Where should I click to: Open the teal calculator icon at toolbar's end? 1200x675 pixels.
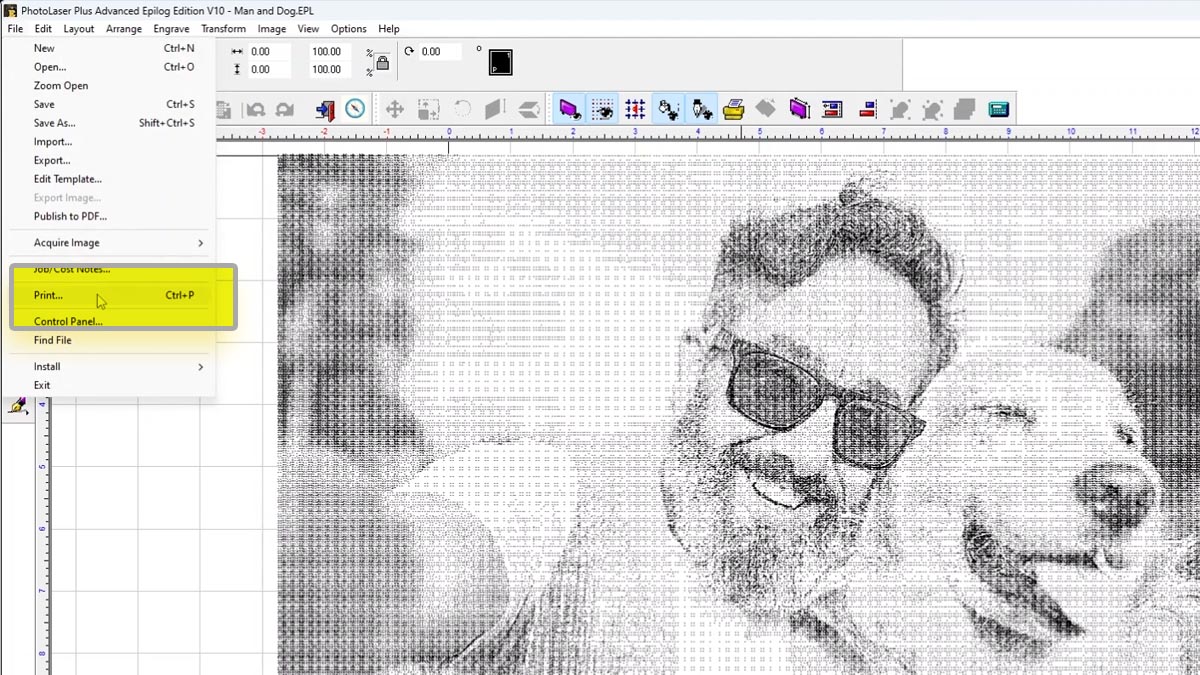point(999,109)
